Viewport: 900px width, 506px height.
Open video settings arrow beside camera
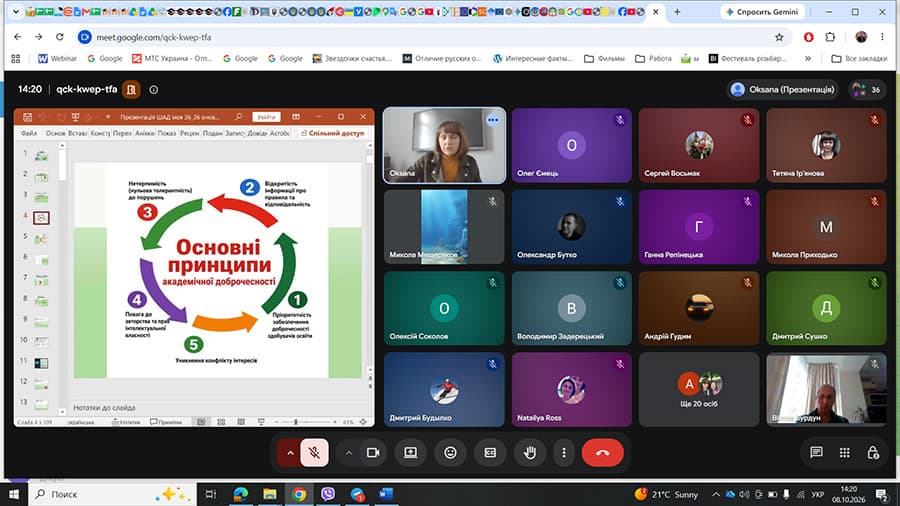[348, 453]
